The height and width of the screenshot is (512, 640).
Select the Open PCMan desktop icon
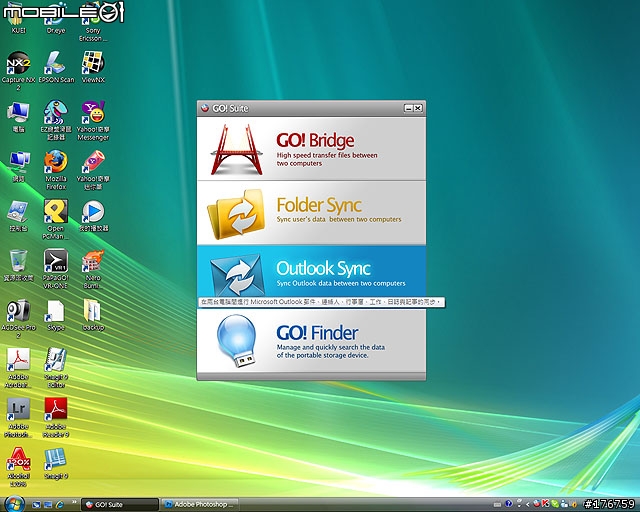click(x=56, y=219)
